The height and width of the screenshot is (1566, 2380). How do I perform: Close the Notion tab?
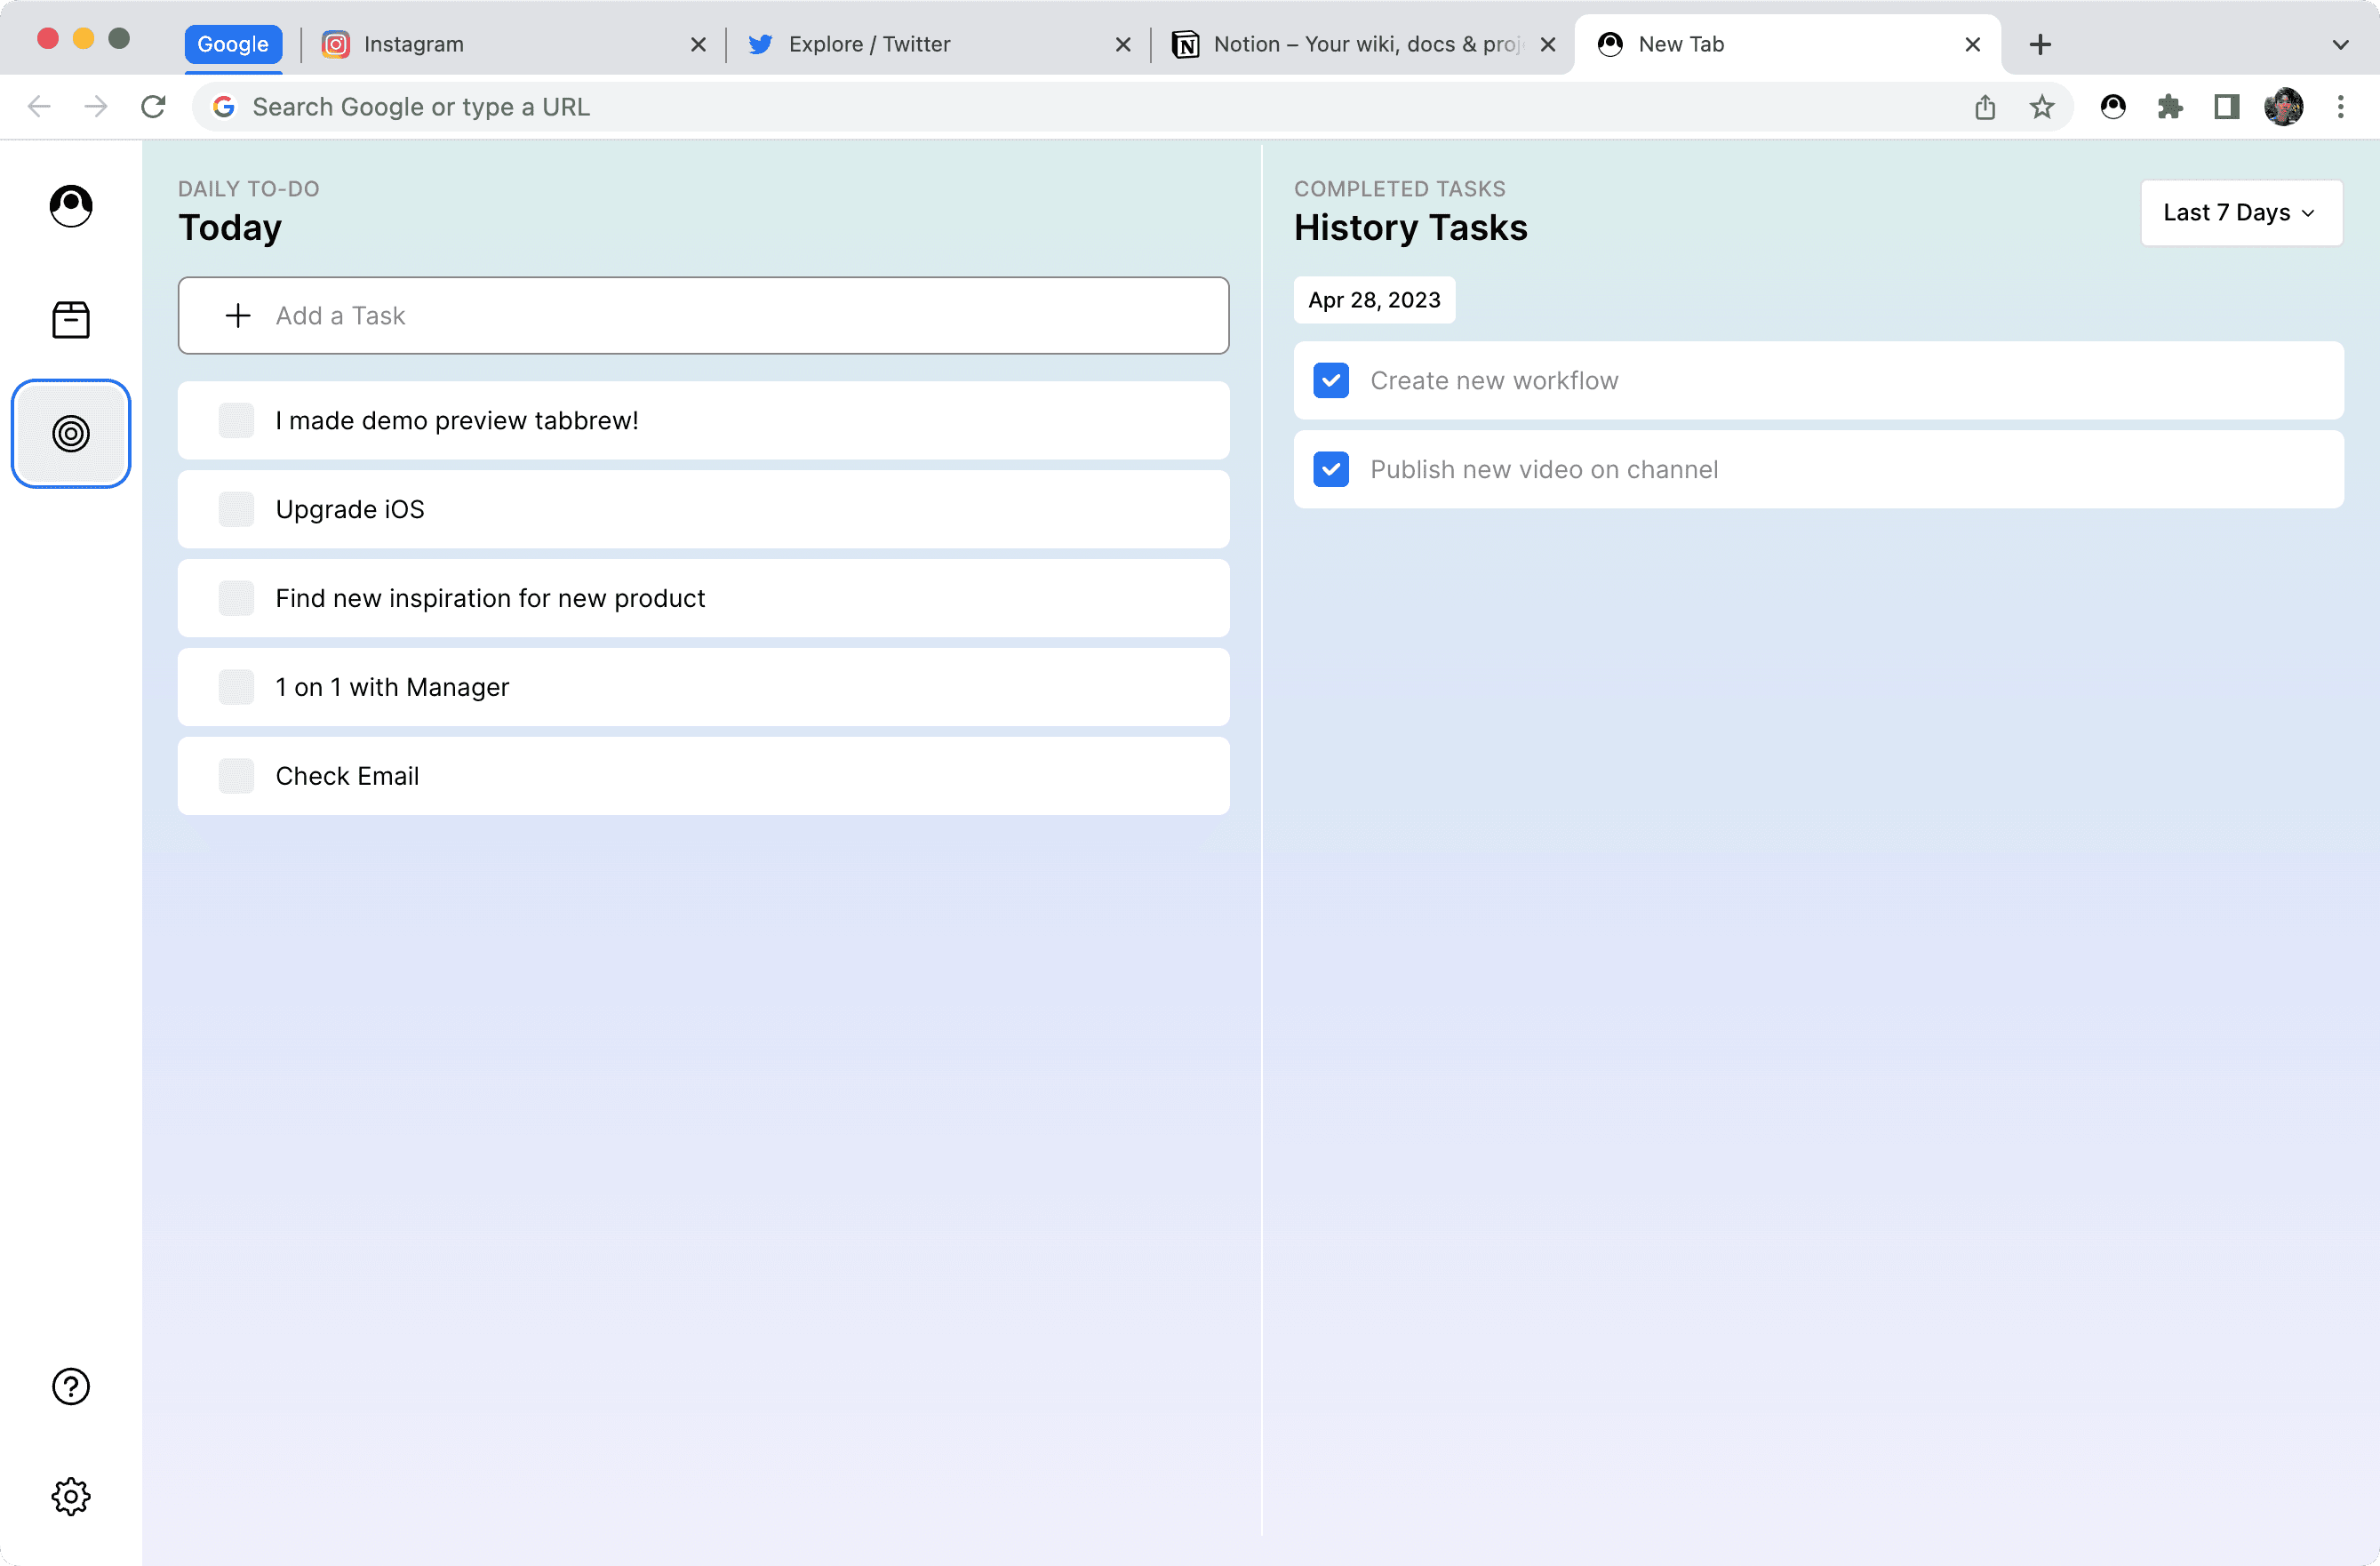click(1548, 44)
